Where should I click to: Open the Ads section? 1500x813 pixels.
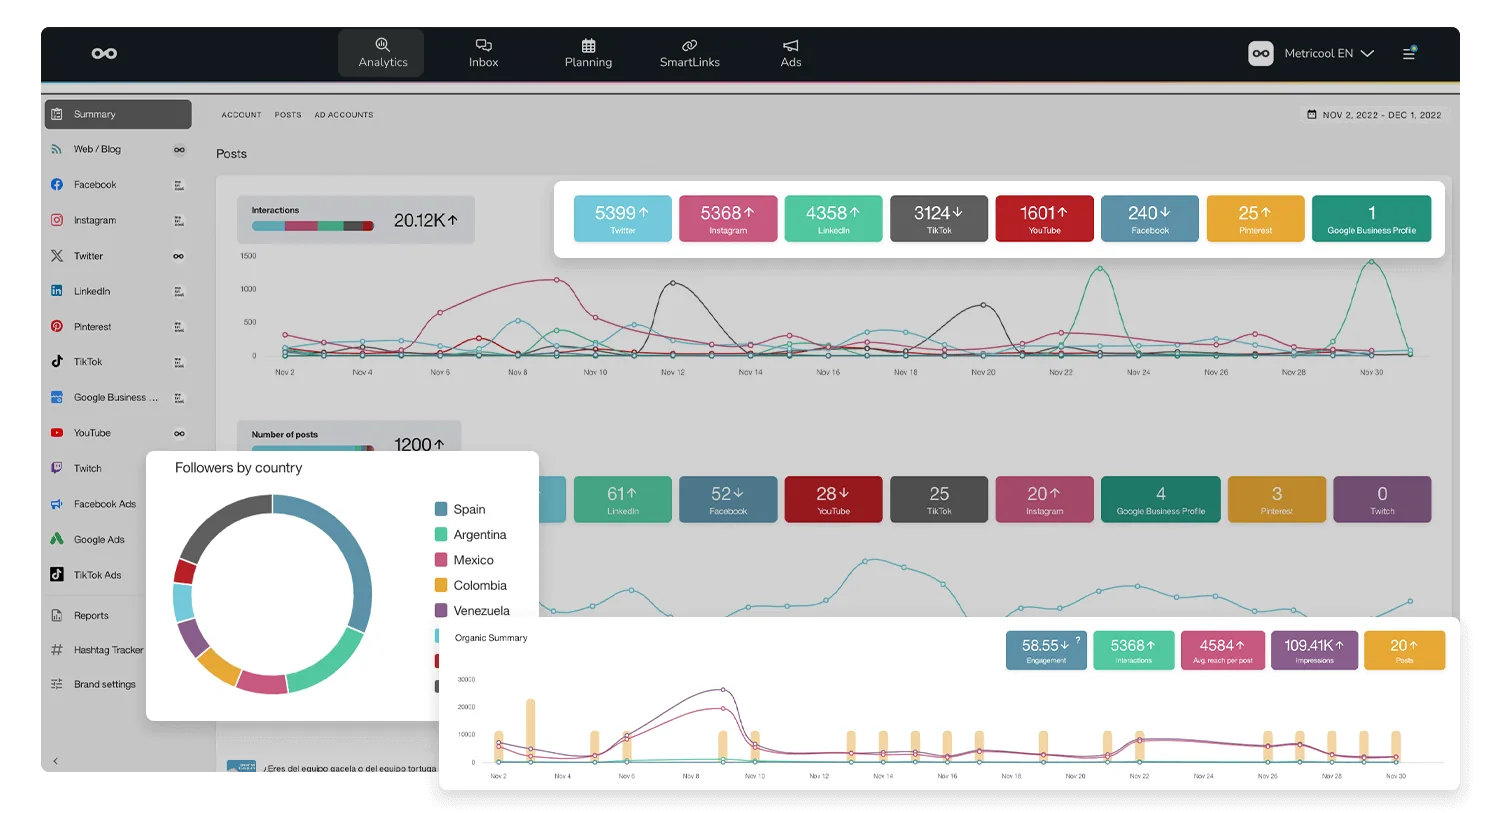791,53
